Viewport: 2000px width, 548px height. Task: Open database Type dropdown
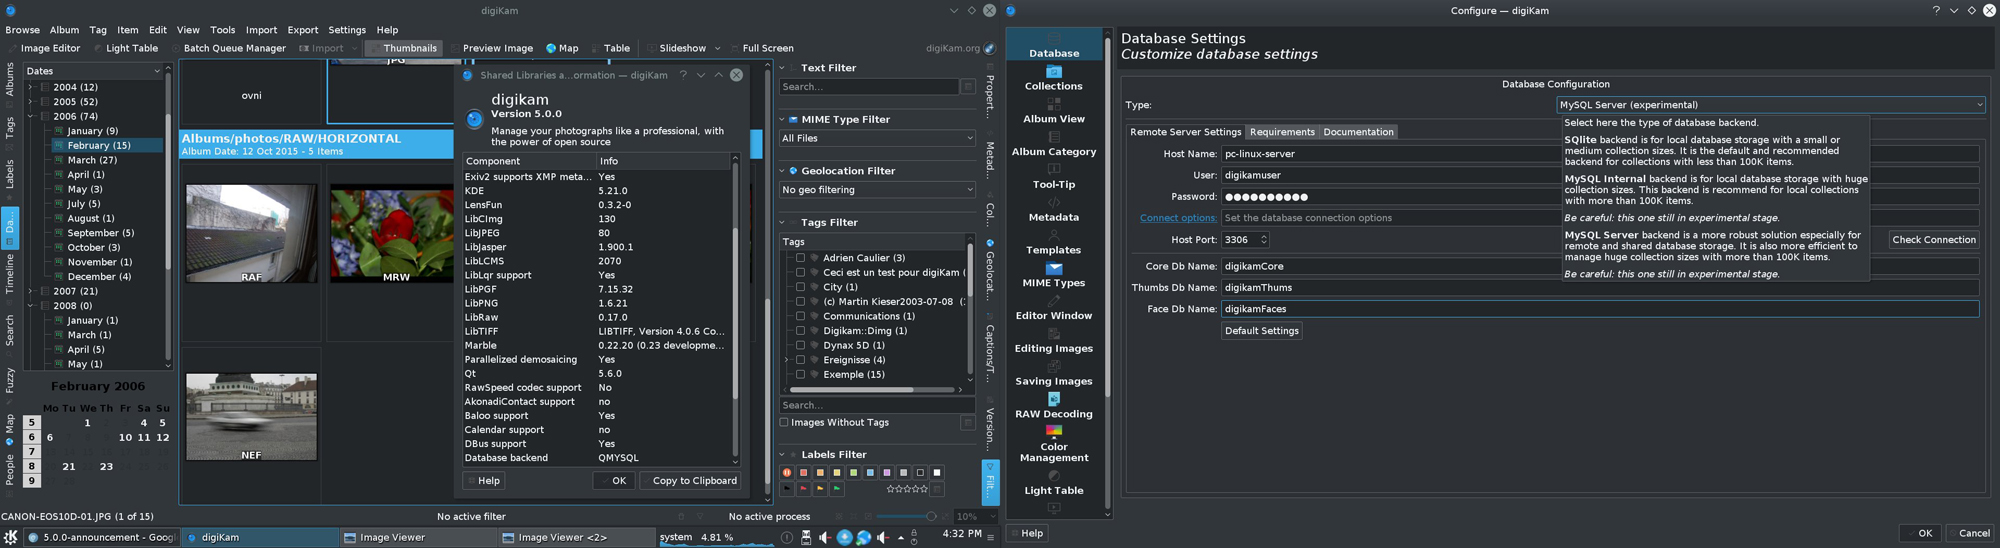tap(1770, 105)
